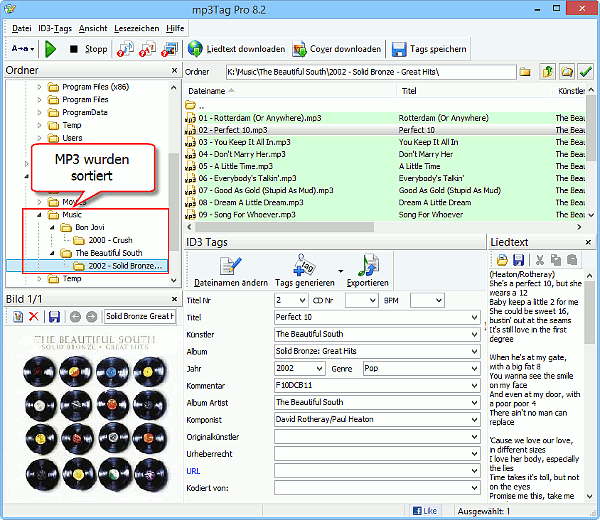Click the Exportieren button
Image resolution: width=600 pixels, height=520 pixels.
(x=367, y=271)
